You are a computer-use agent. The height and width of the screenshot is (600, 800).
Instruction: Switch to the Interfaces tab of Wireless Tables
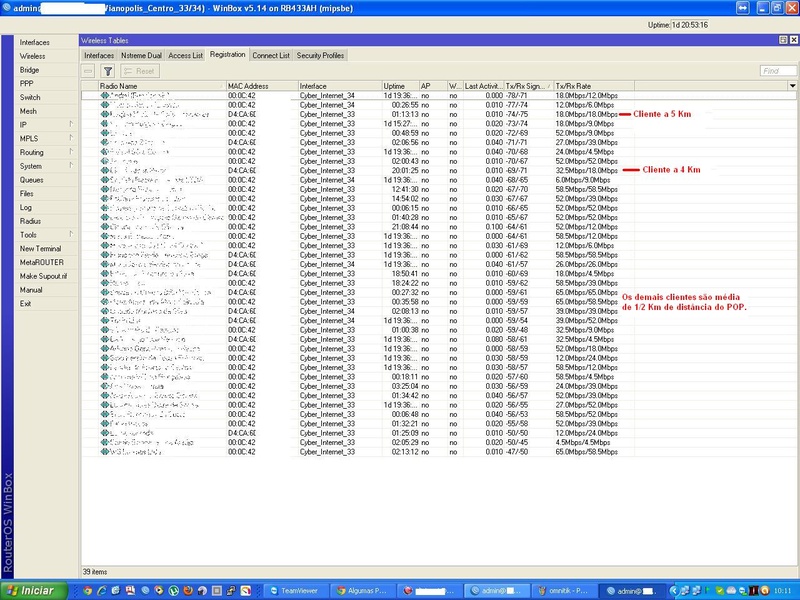click(x=99, y=55)
